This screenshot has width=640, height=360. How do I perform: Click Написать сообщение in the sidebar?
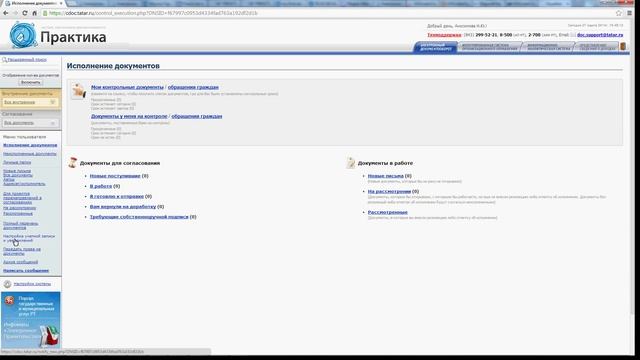pyautogui.click(x=26, y=271)
